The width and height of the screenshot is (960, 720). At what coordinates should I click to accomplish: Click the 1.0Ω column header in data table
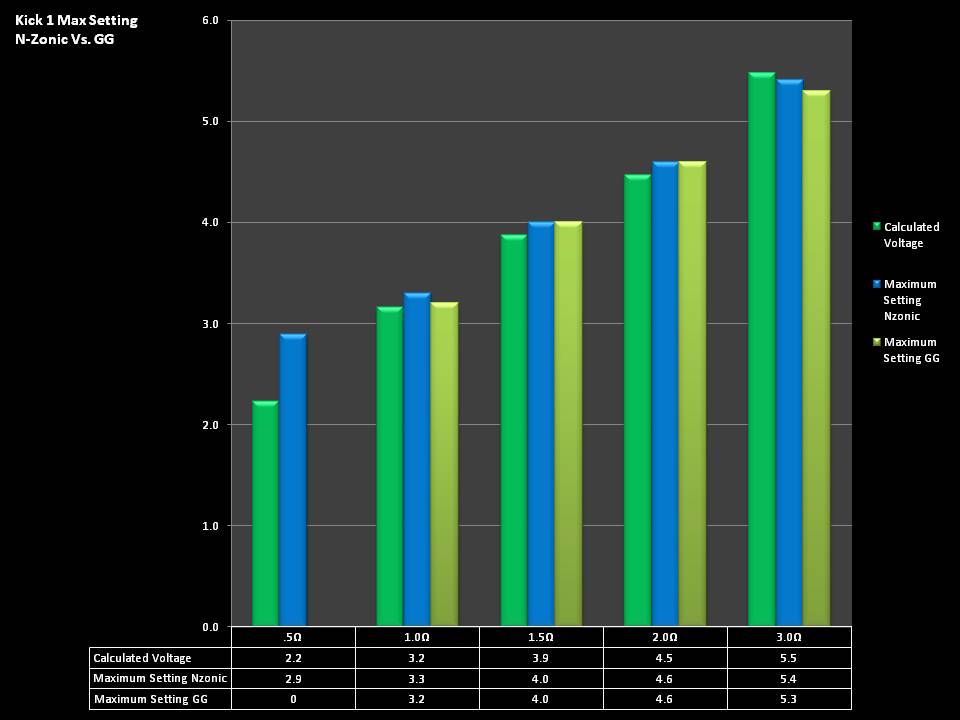(x=417, y=637)
